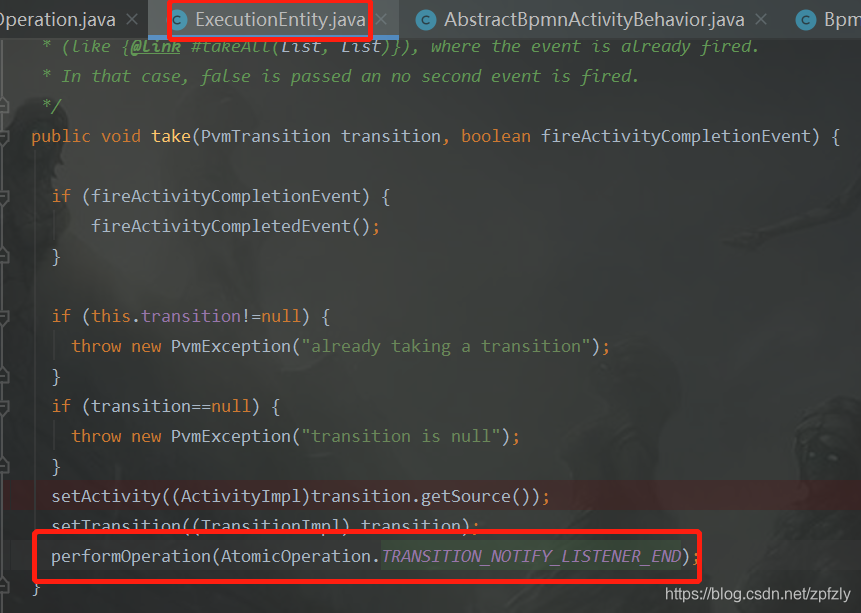The height and width of the screenshot is (613, 861).
Task: Click PvmException before "already taking a transition"
Action: (231, 346)
